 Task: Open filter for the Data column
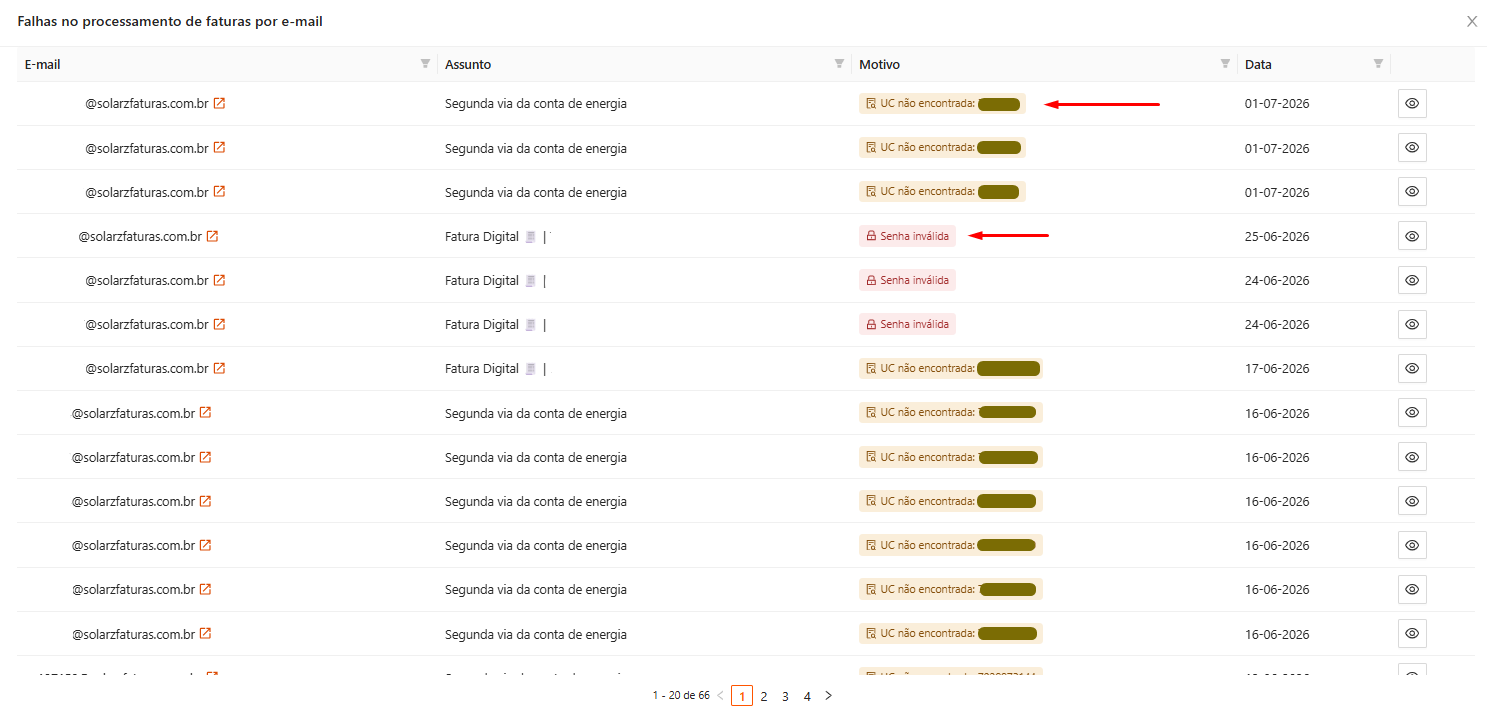[1378, 64]
